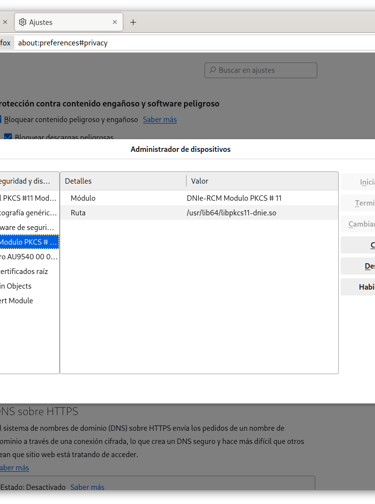Toggle Bloquear descargas peligrosas checkbox
375x504 pixels.
[8, 137]
